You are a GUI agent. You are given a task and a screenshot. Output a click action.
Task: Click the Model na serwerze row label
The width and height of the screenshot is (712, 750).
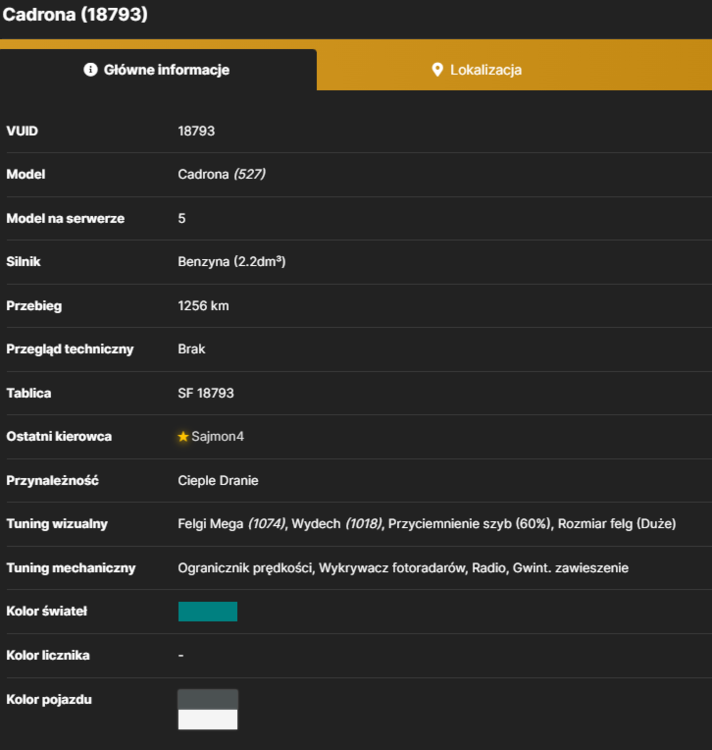(66, 219)
